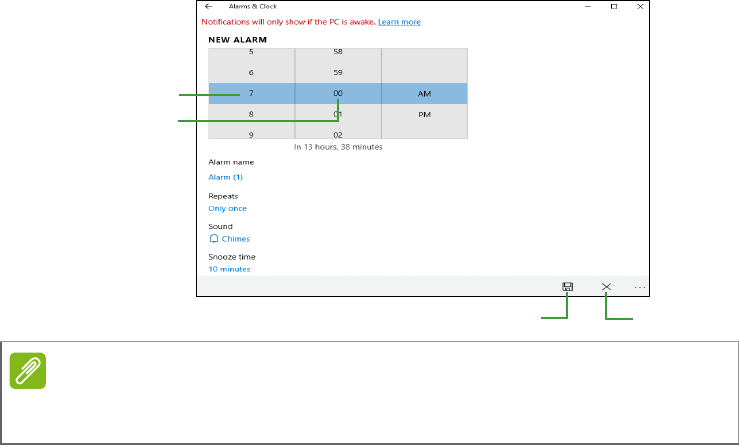Open snooze time 10 minutes selector
The width and height of the screenshot is (739, 445).
[230, 269]
